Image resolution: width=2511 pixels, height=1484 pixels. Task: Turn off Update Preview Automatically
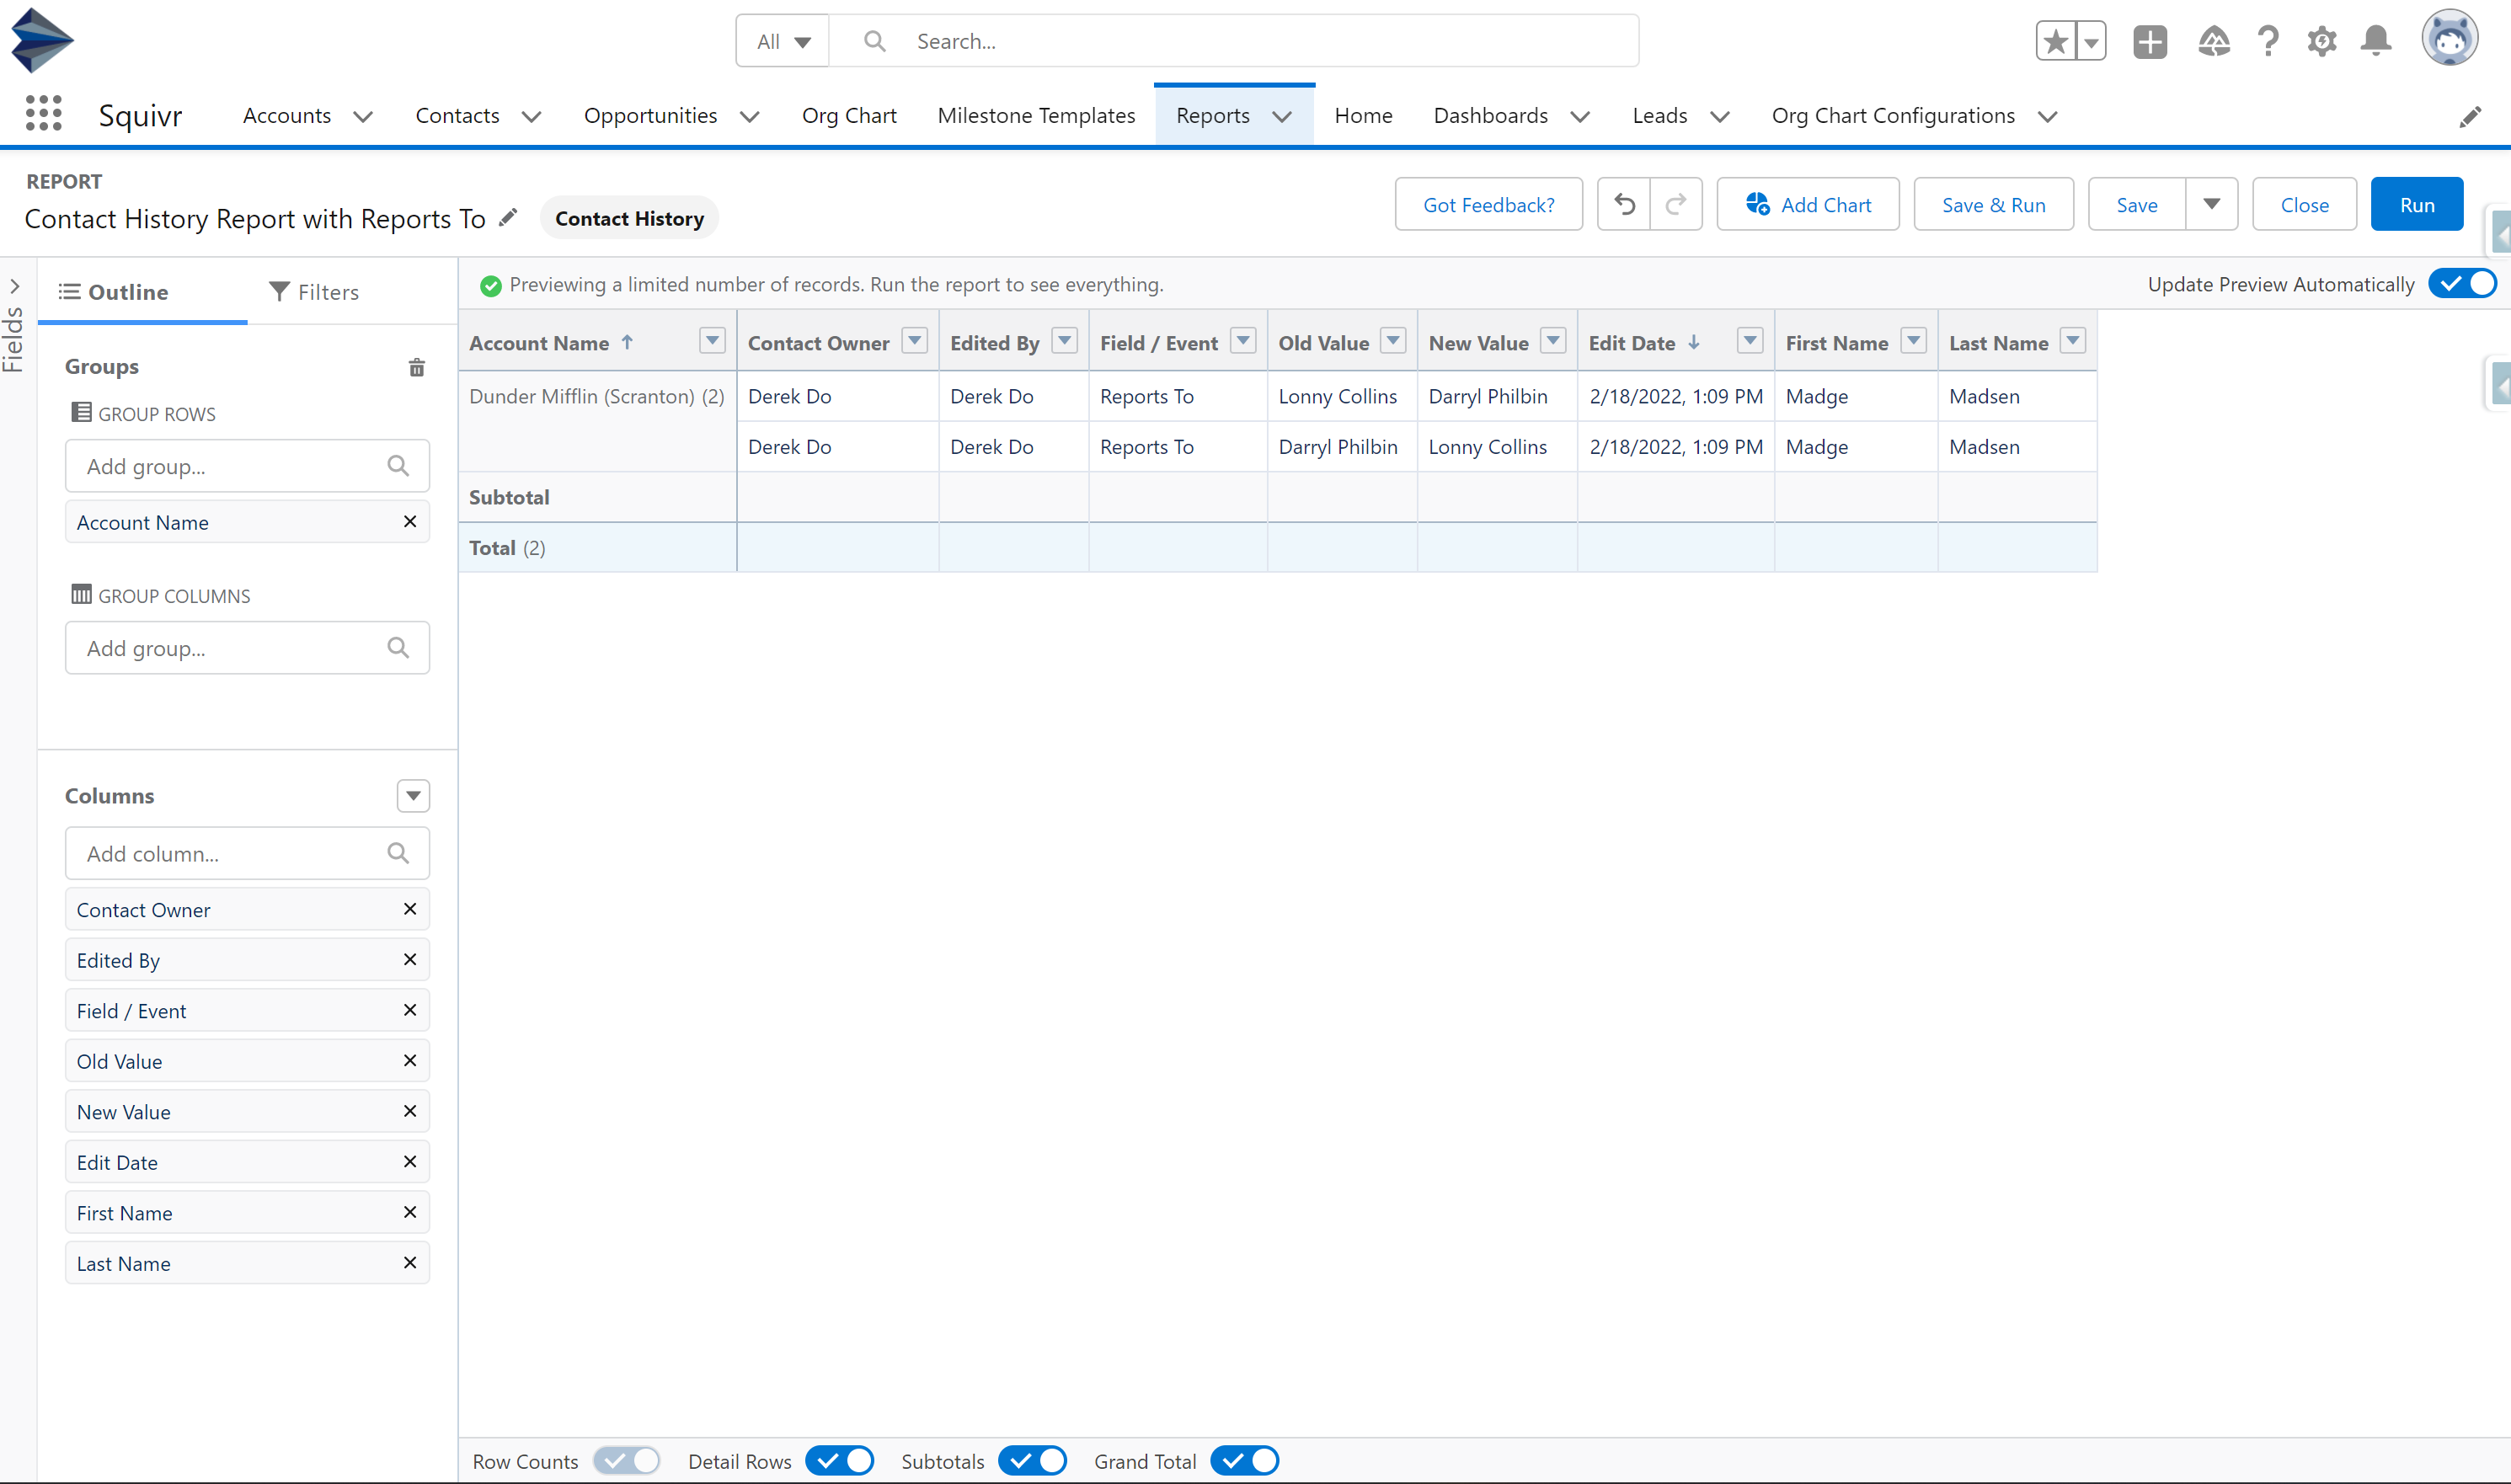click(x=2463, y=284)
